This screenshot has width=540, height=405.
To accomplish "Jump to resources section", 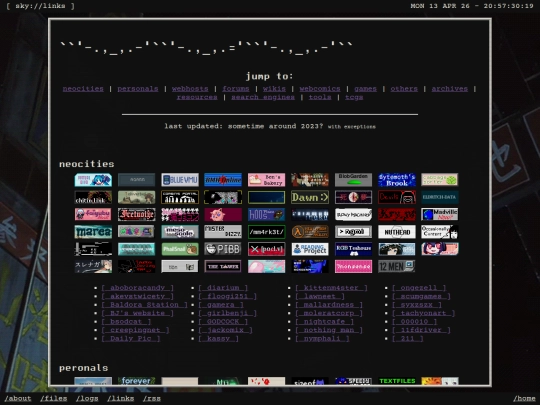I will 197,97.
